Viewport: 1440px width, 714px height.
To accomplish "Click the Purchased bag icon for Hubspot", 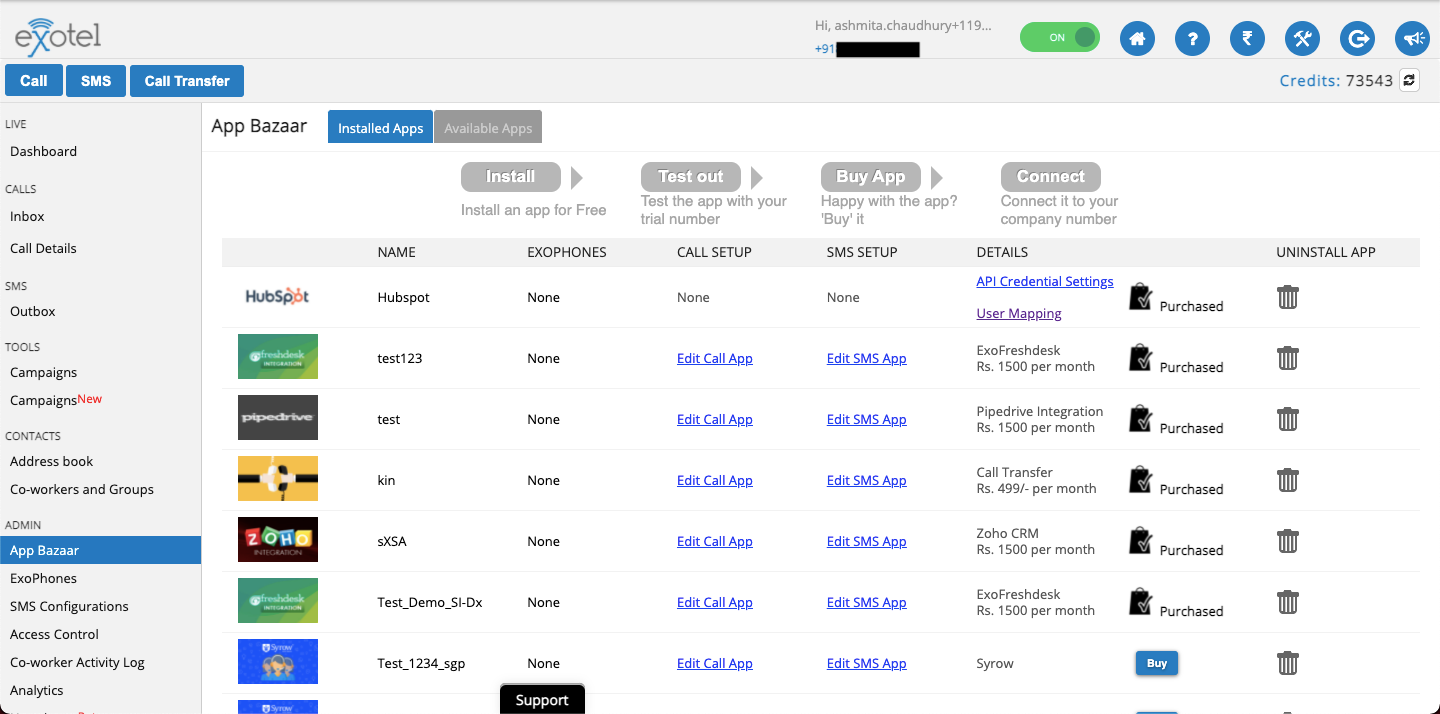I will tap(1140, 297).
